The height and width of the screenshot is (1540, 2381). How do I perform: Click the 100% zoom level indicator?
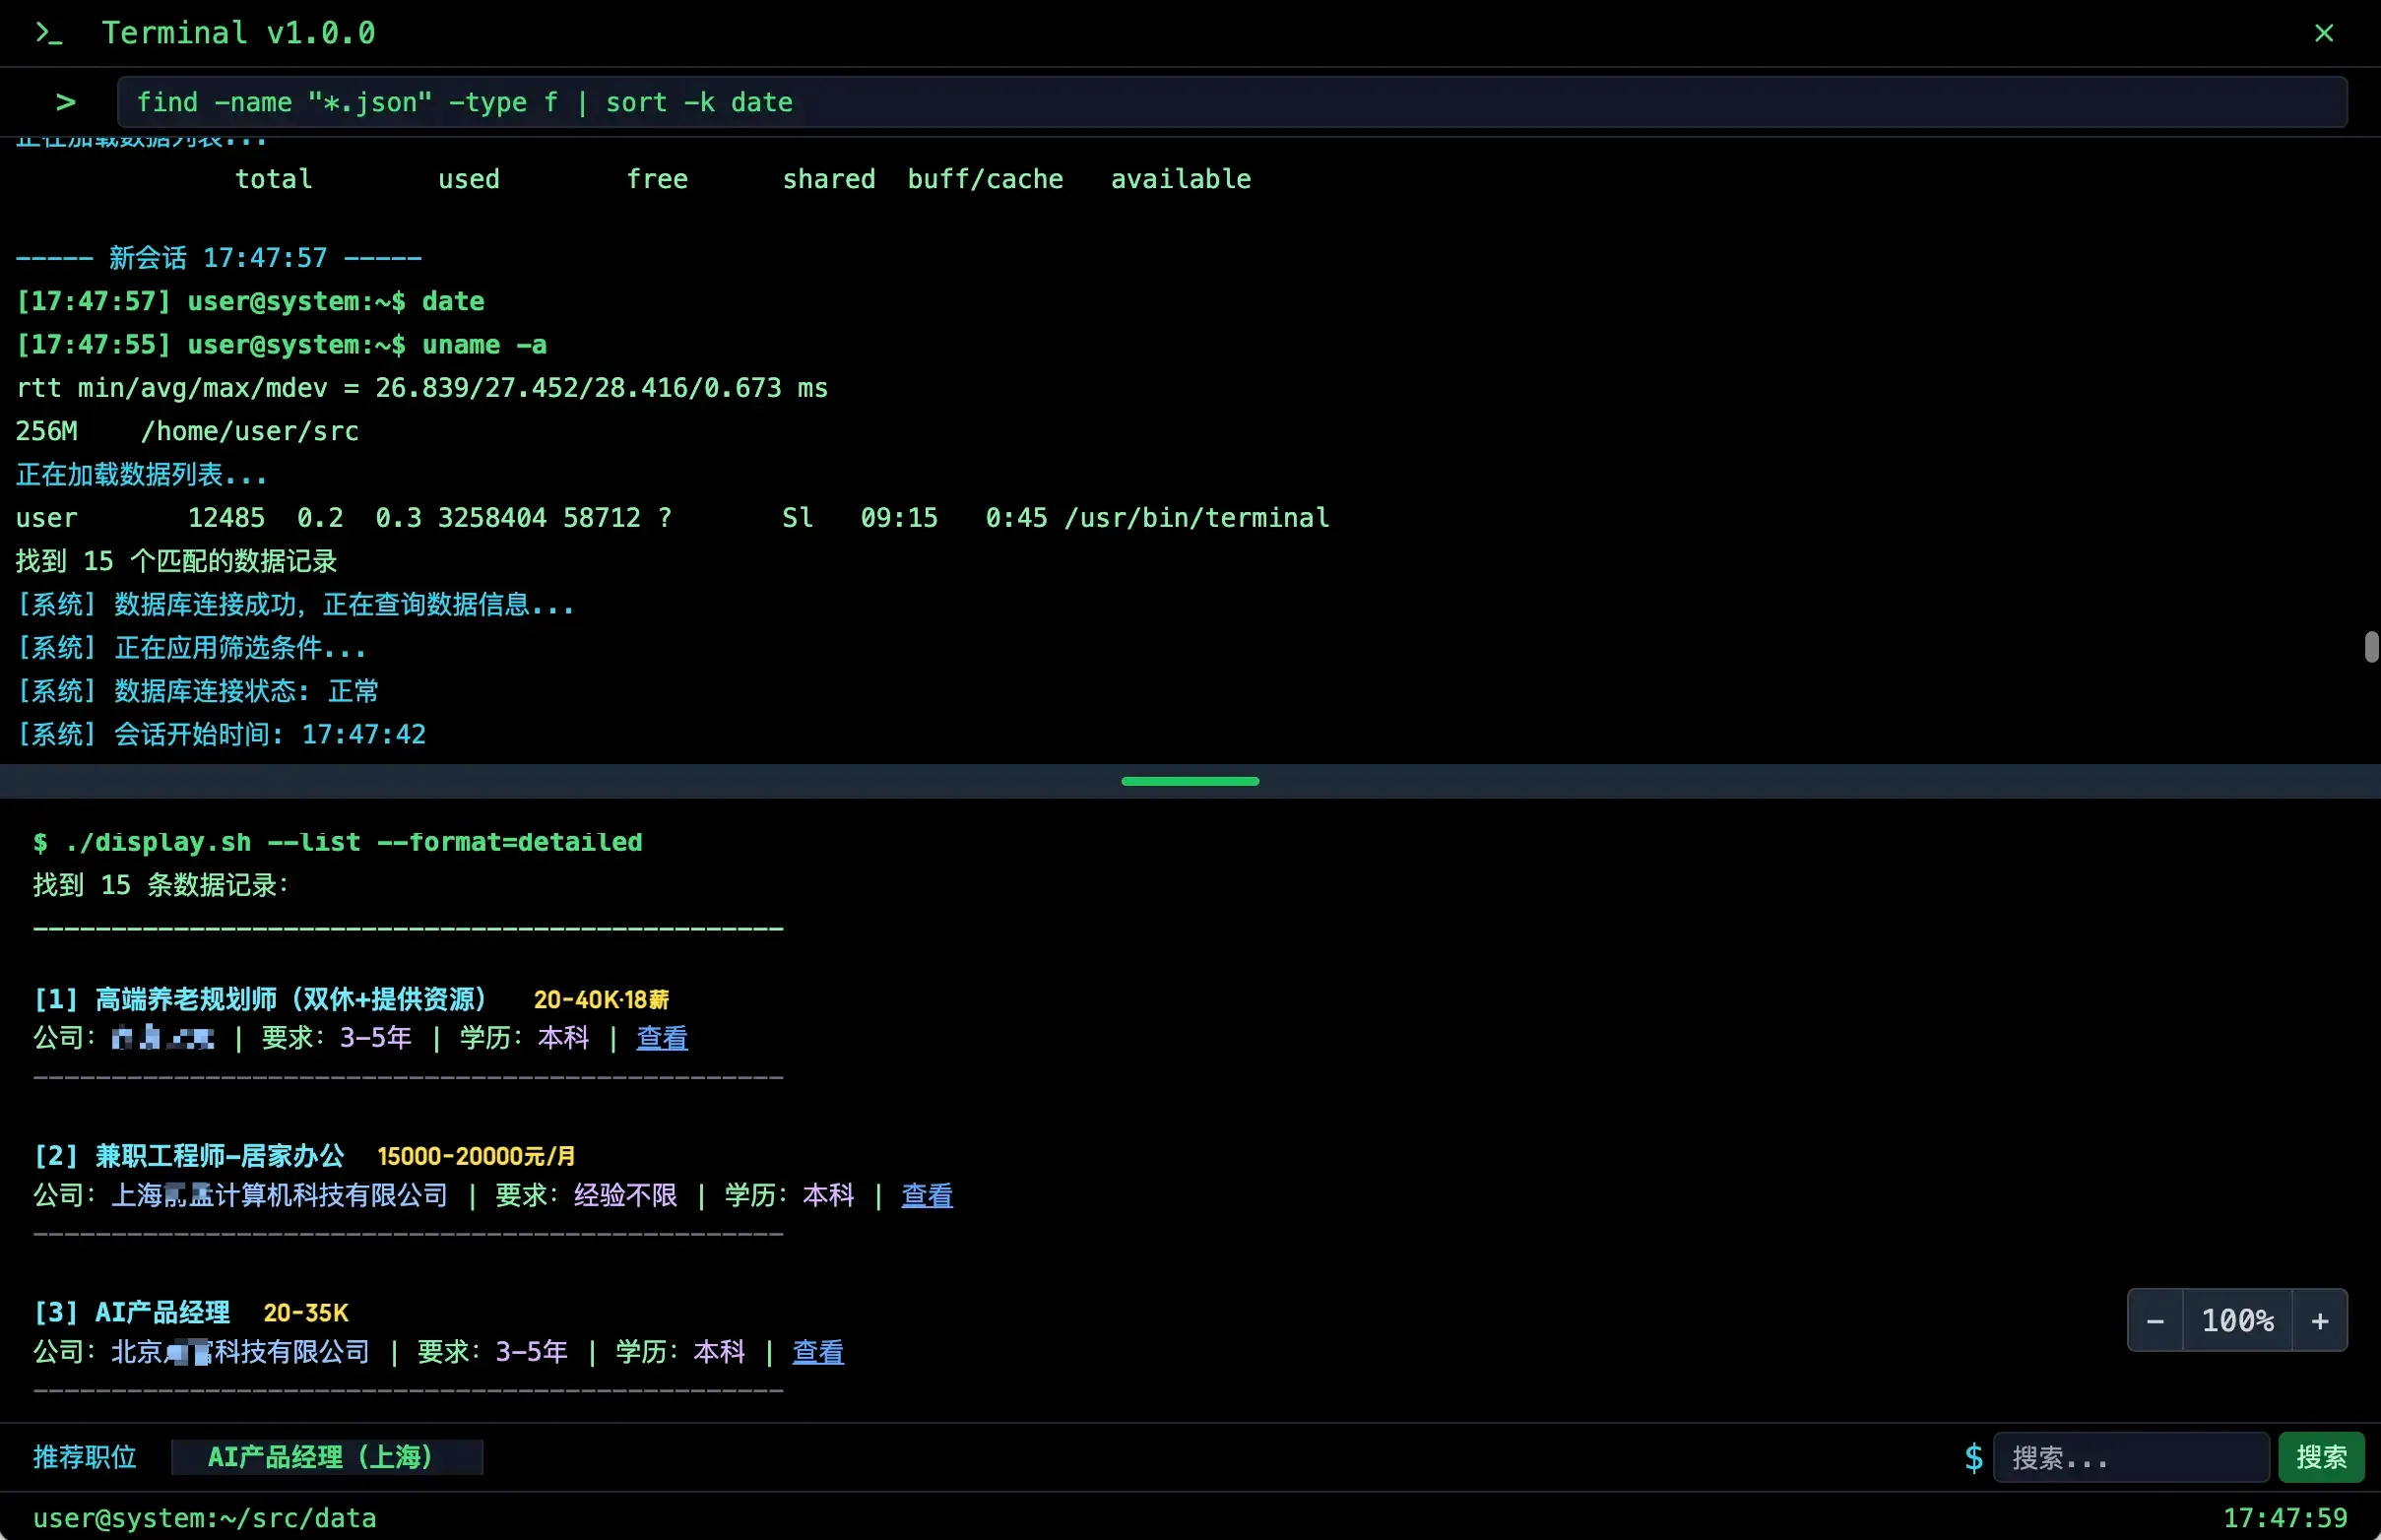(2236, 1320)
